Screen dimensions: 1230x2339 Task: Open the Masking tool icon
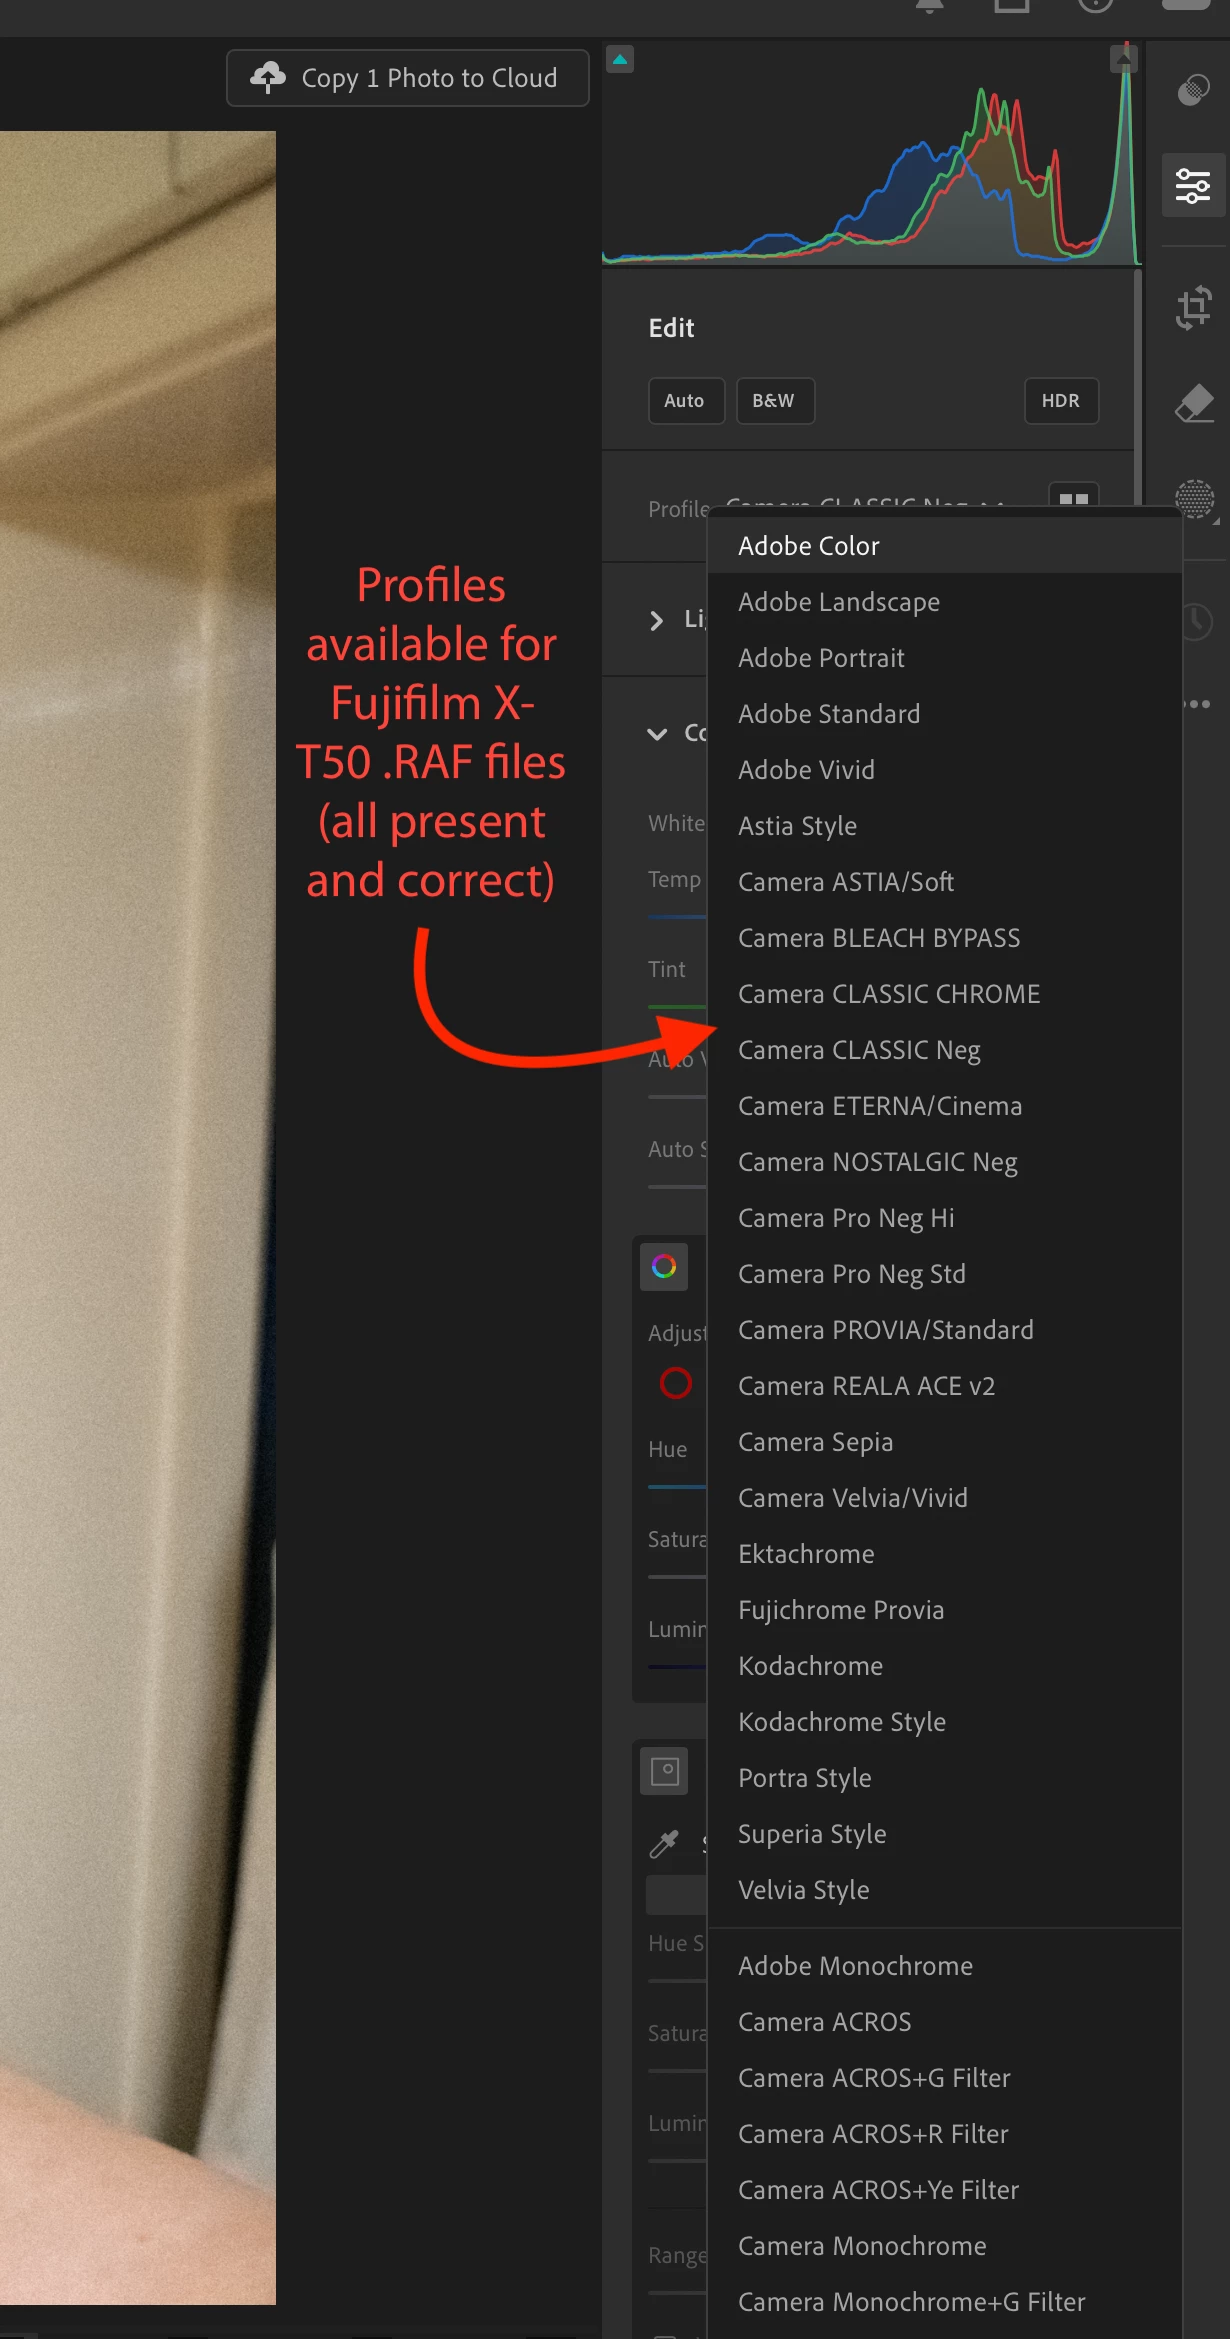point(1194,498)
